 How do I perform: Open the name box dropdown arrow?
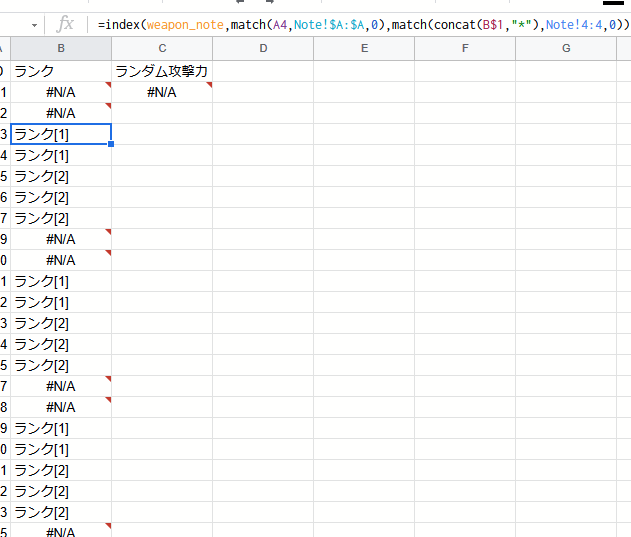coord(34,25)
